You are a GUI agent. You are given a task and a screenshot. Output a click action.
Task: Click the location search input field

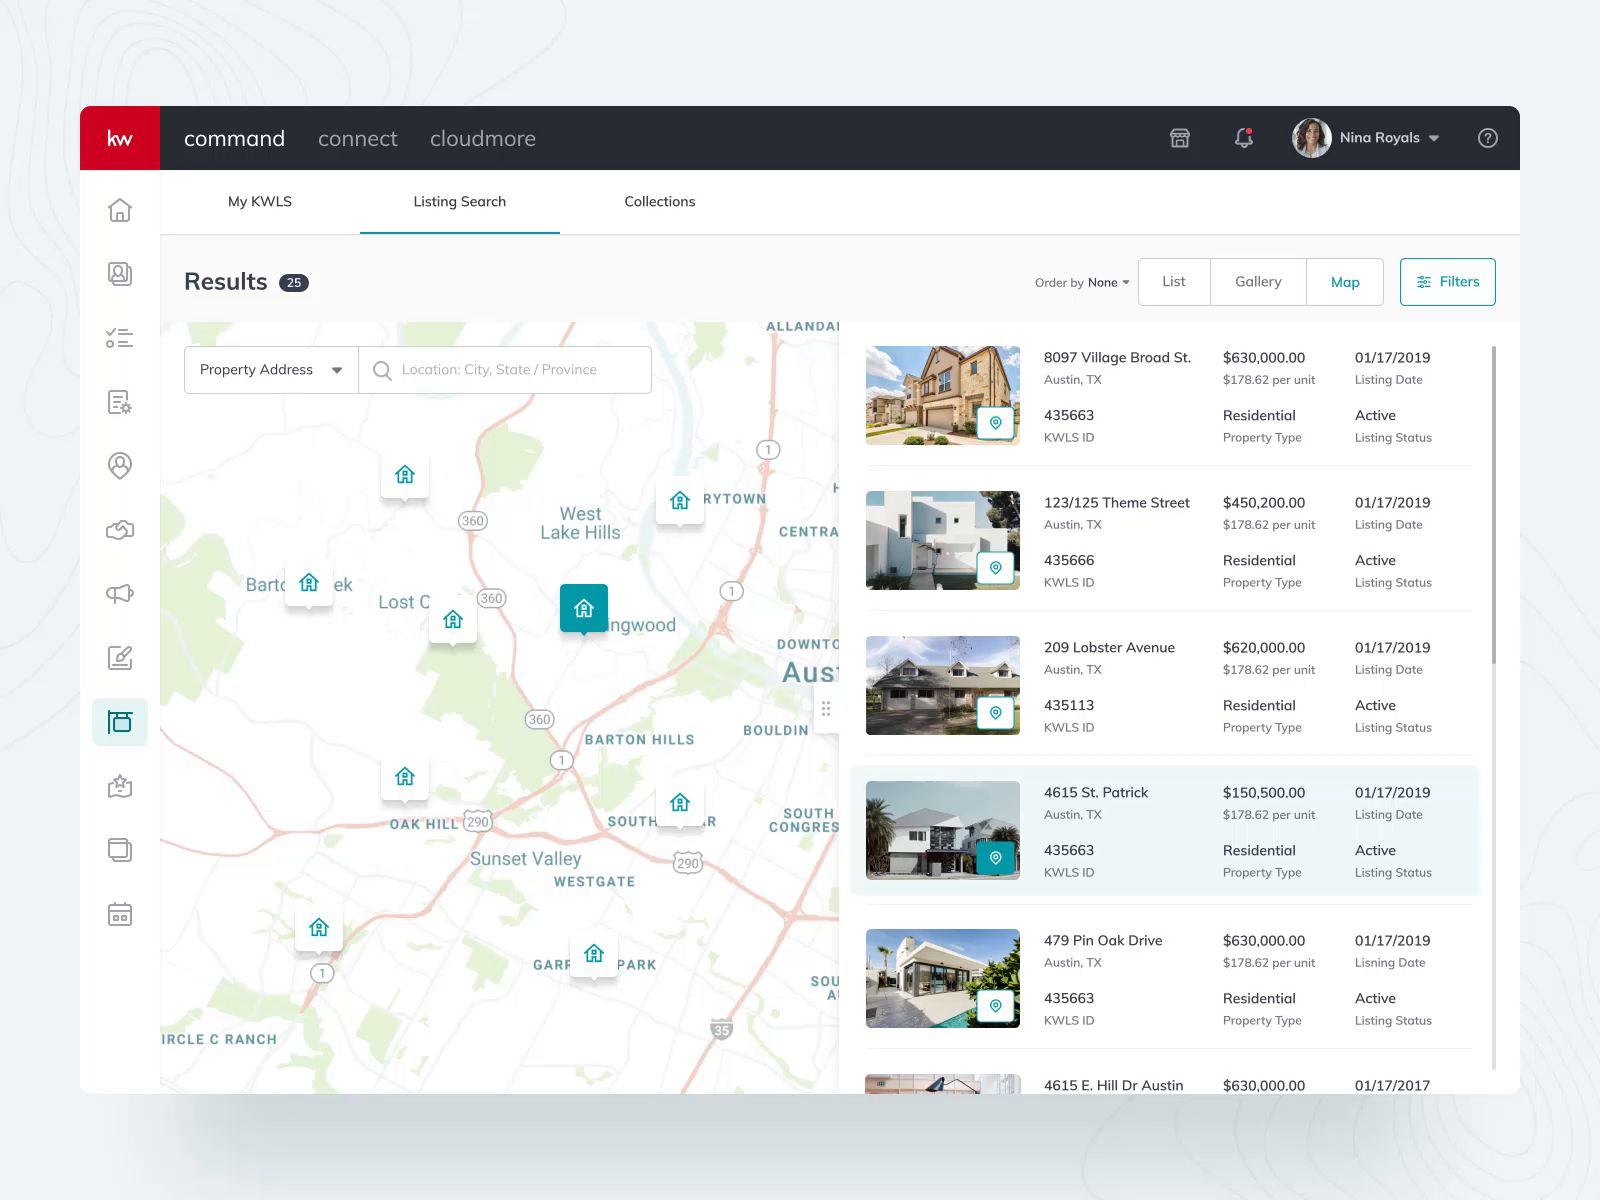(x=510, y=369)
